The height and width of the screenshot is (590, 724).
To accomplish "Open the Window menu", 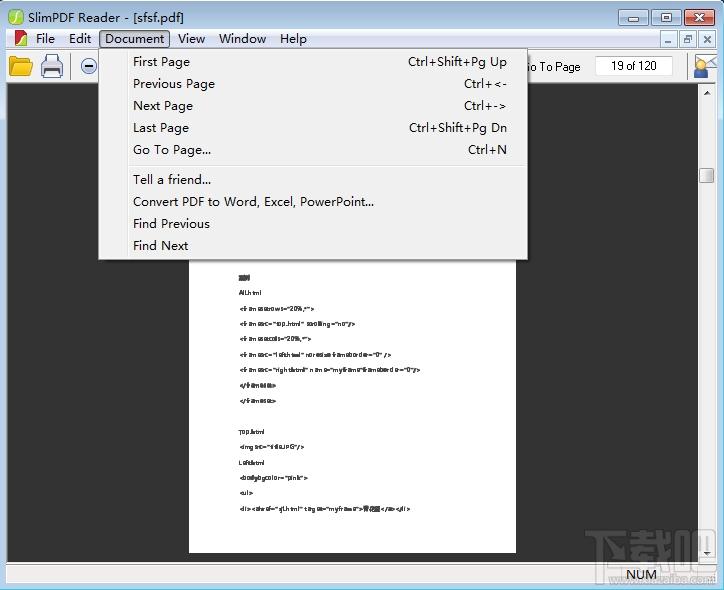I will 242,39.
